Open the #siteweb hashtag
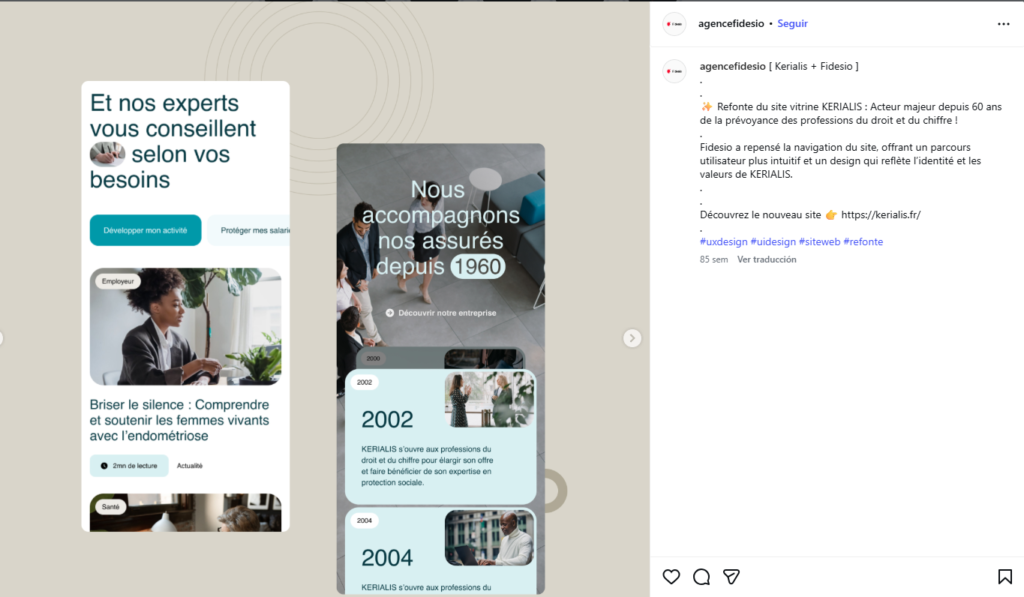 pos(819,242)
